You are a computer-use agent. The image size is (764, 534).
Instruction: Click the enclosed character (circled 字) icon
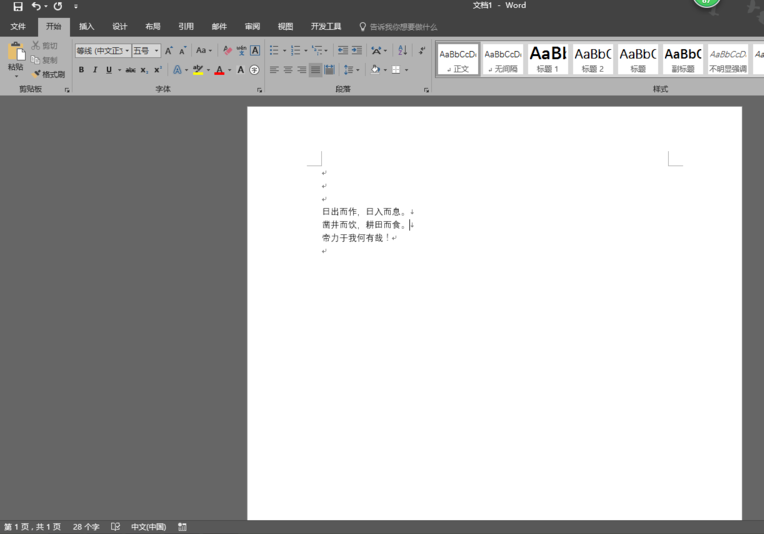click(x=254, y=70)
